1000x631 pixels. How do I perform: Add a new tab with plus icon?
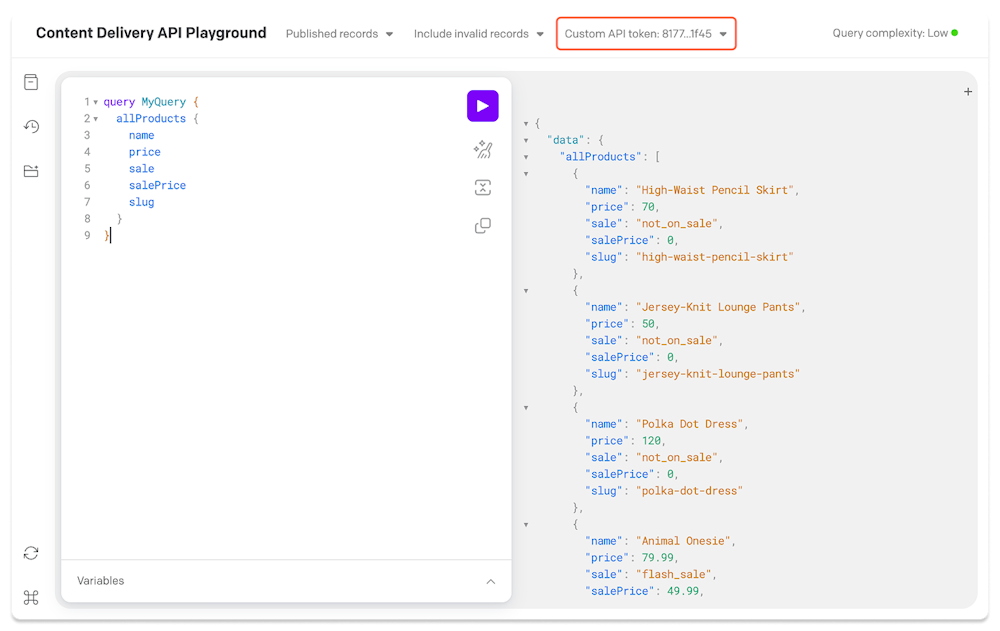click(967, 92)
